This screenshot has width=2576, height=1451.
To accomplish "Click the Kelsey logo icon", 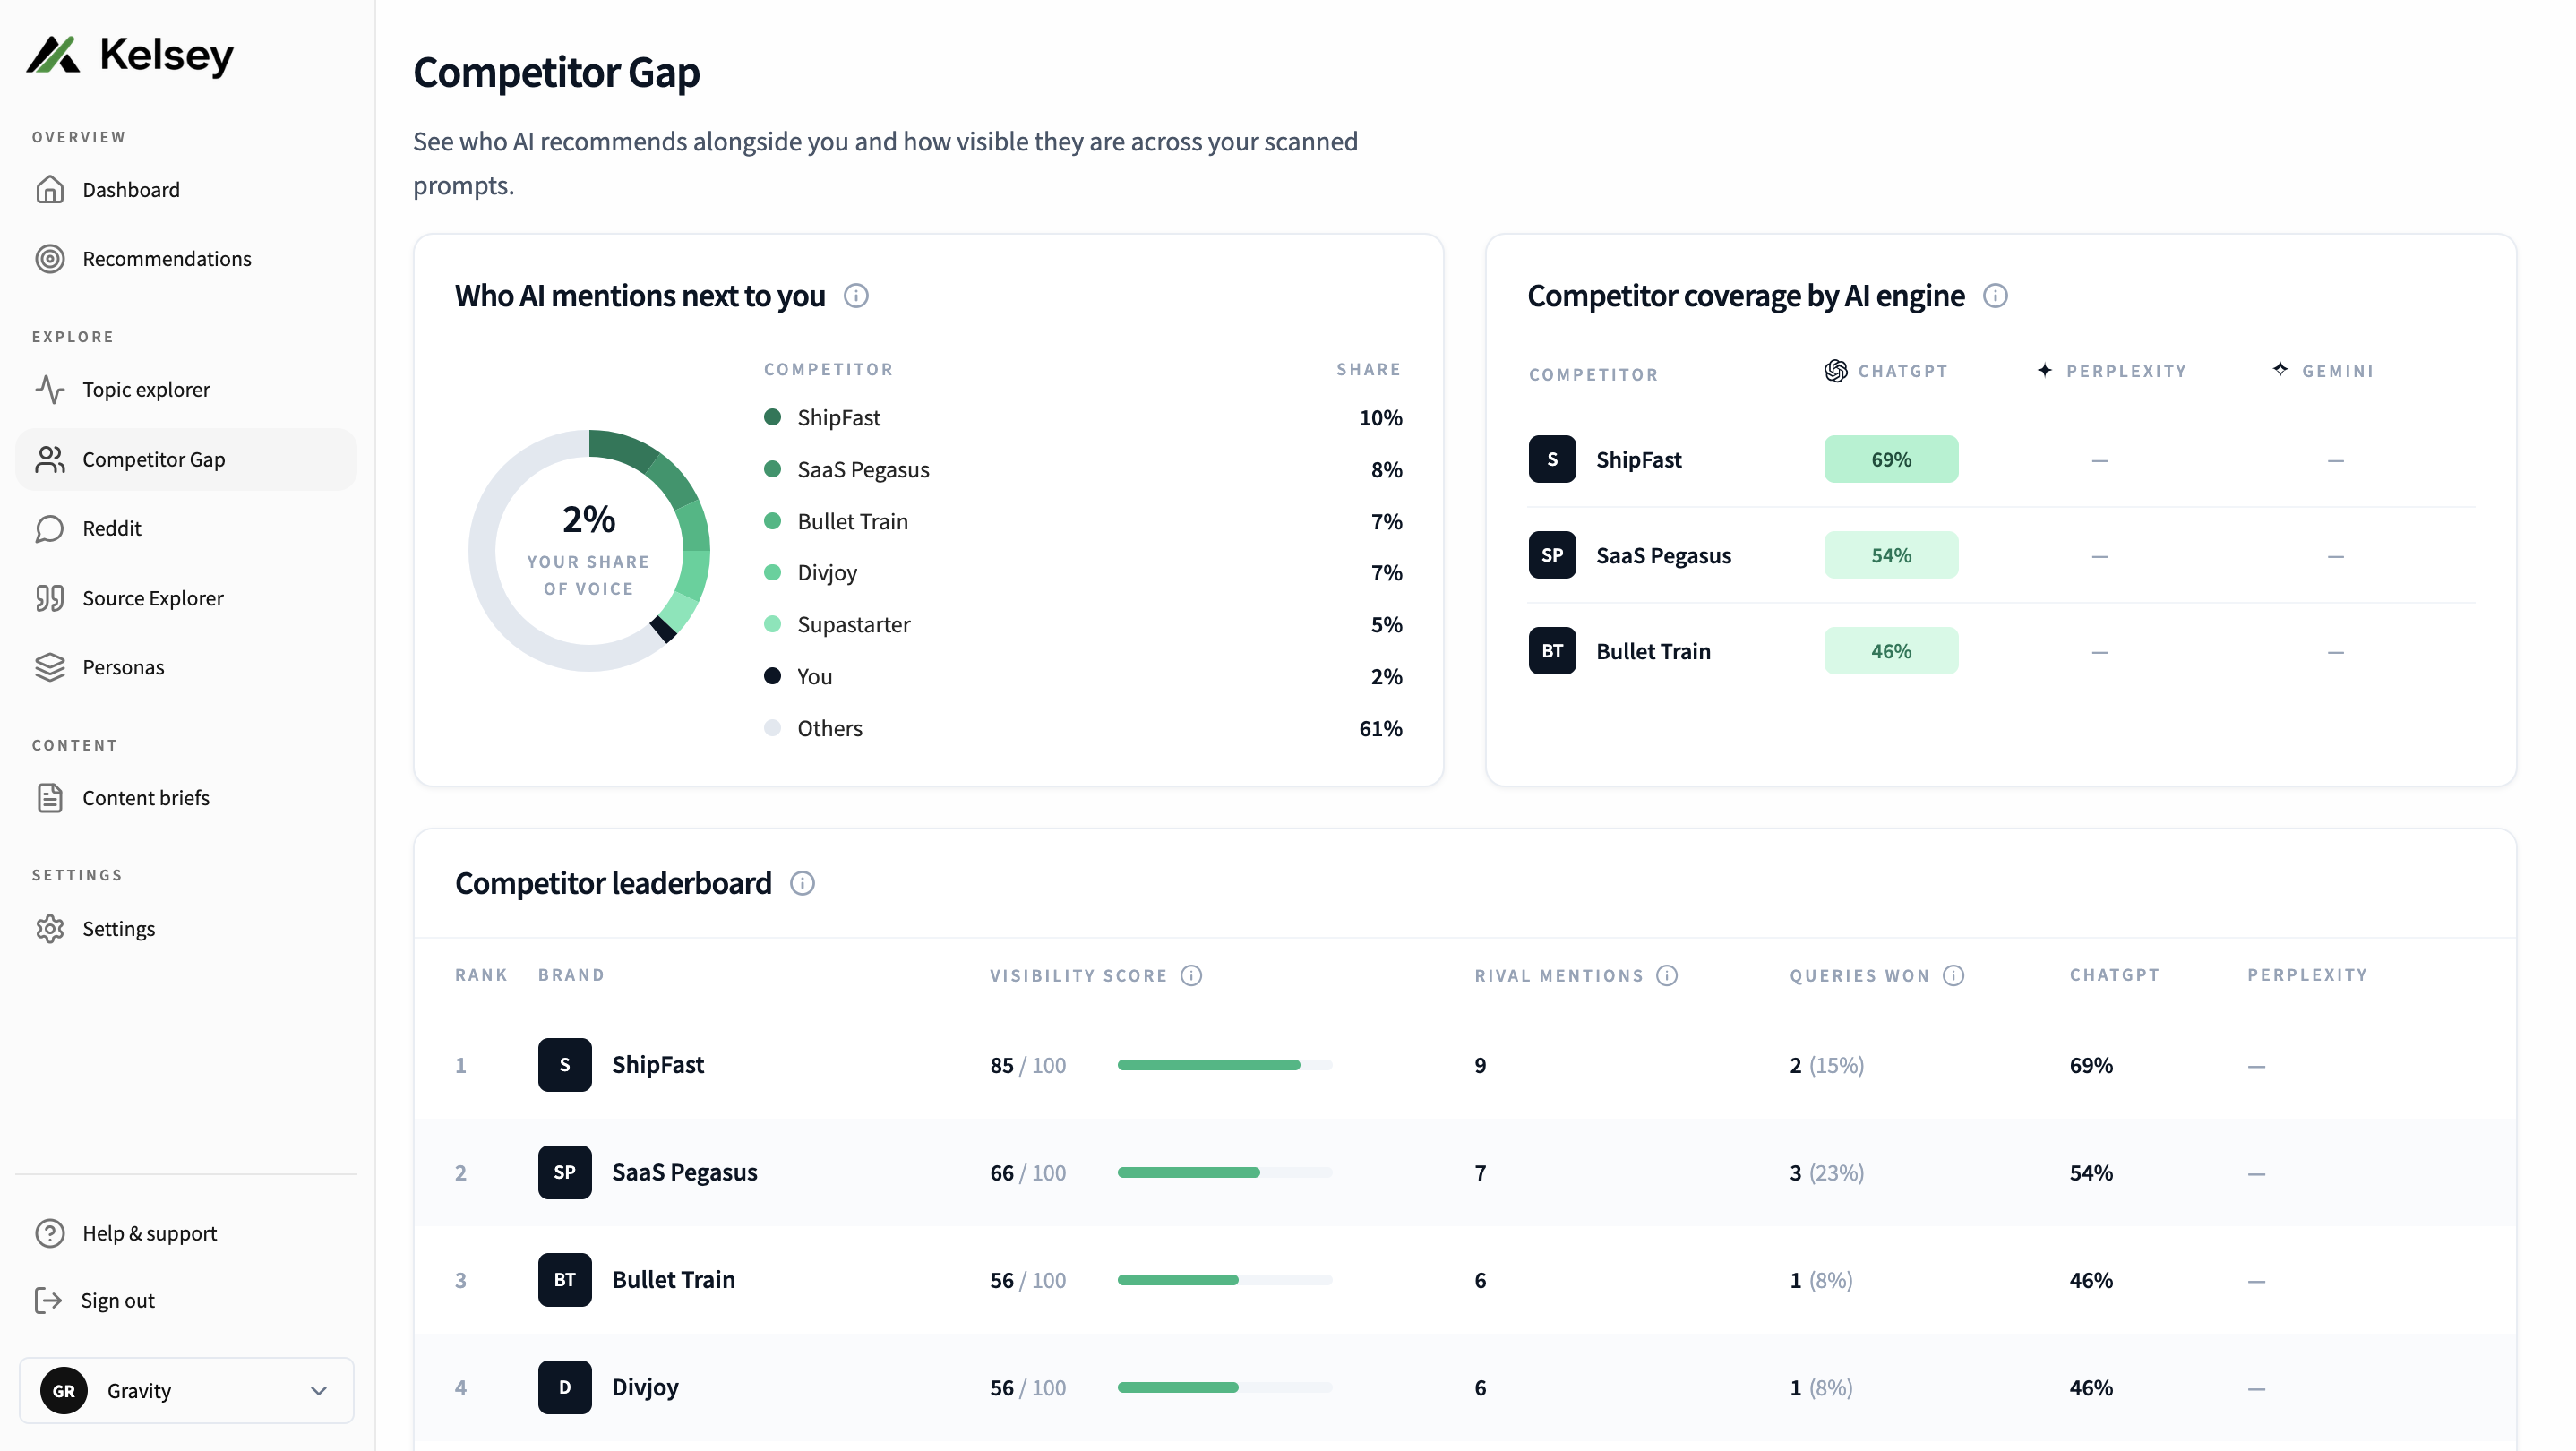I will (53, 55).
